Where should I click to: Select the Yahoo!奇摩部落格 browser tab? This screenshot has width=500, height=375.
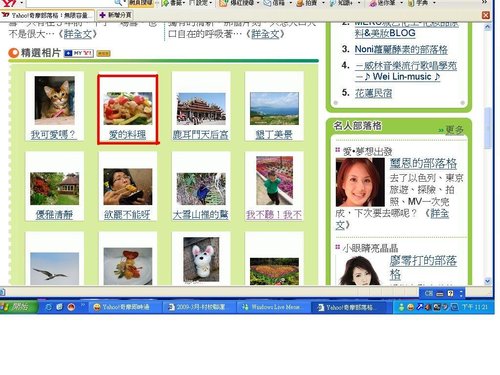48,15
